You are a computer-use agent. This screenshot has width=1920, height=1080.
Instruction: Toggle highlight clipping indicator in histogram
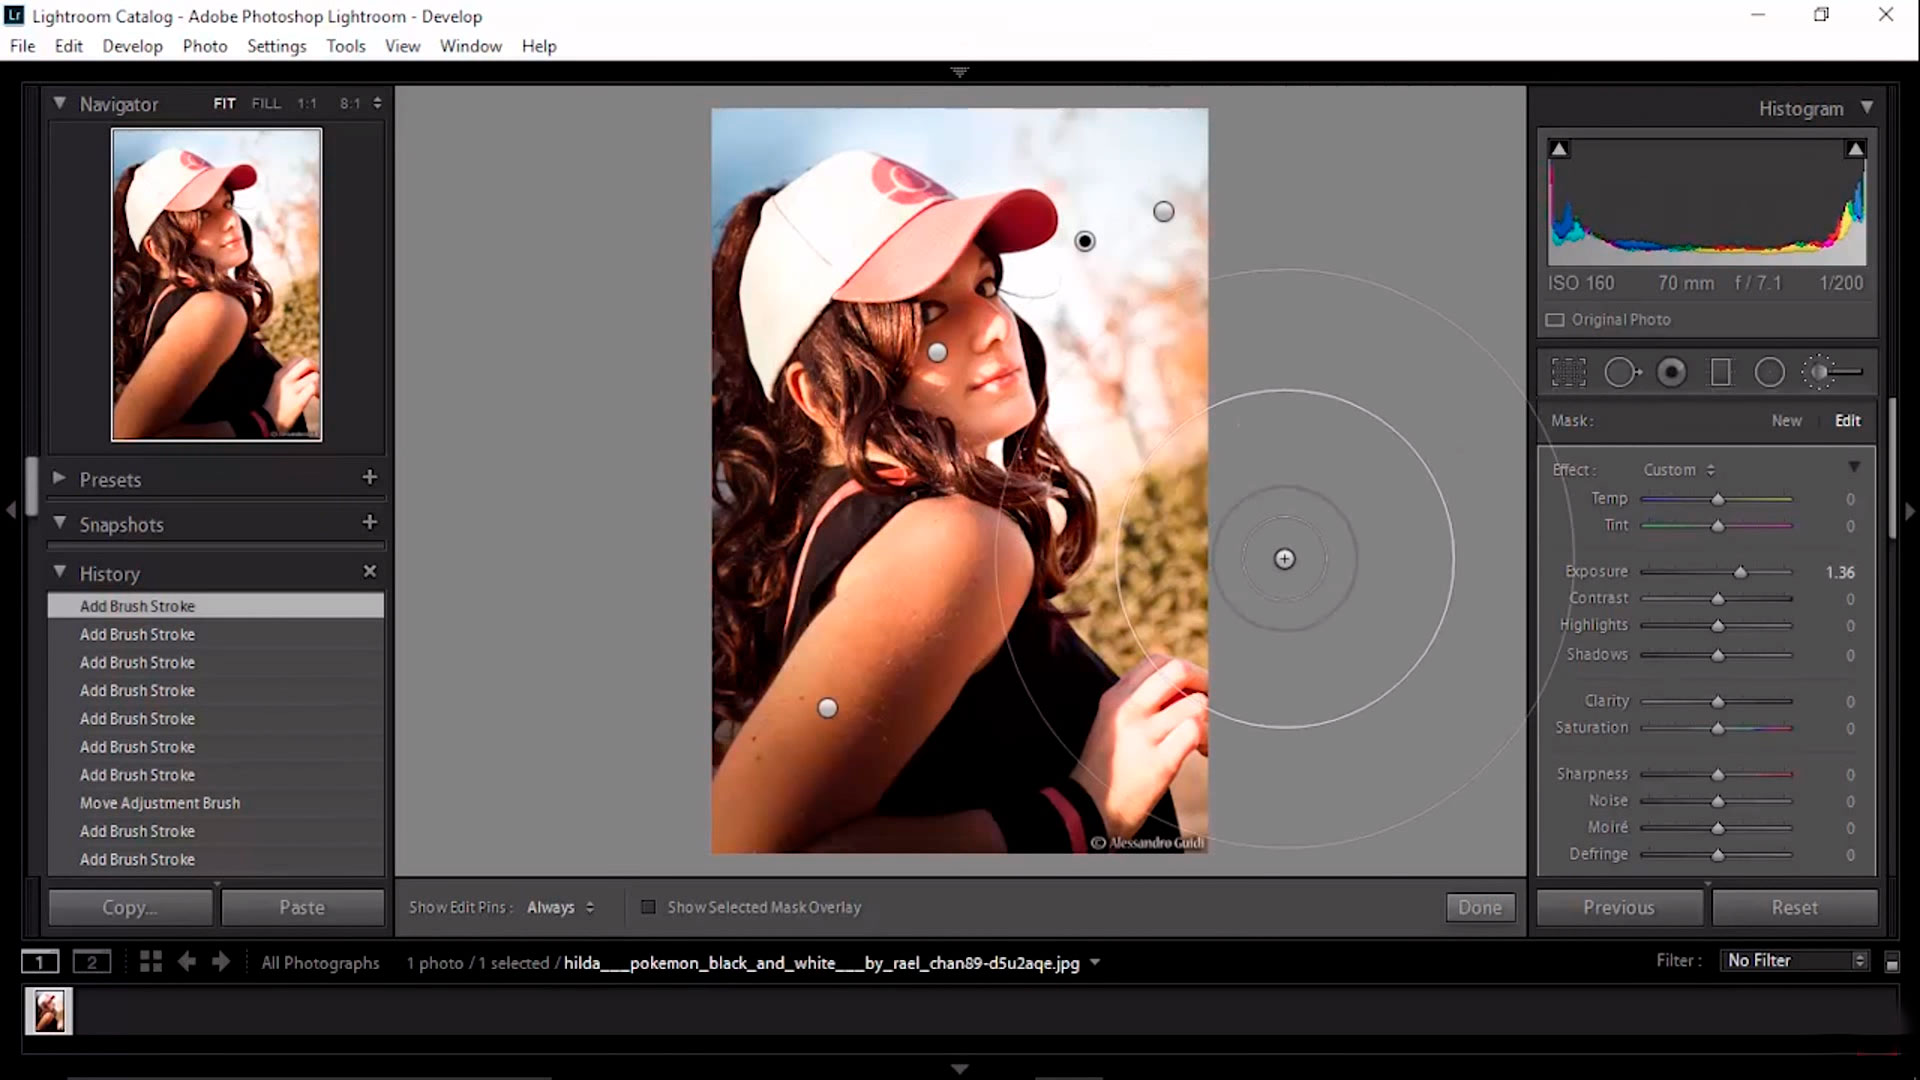click(x=1855, y=149)
